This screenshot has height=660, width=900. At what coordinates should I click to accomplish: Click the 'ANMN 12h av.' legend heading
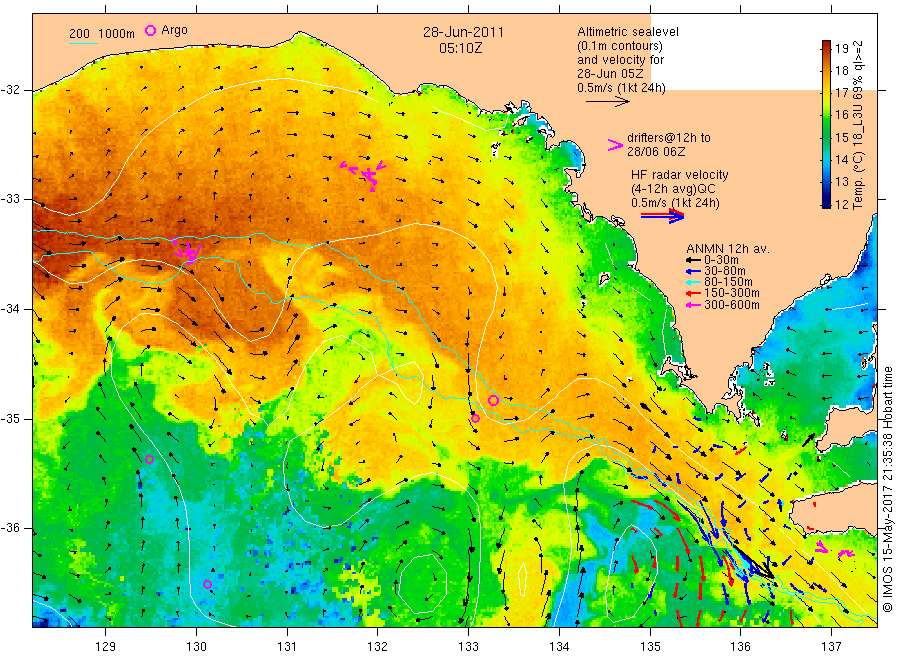(728, 249)
